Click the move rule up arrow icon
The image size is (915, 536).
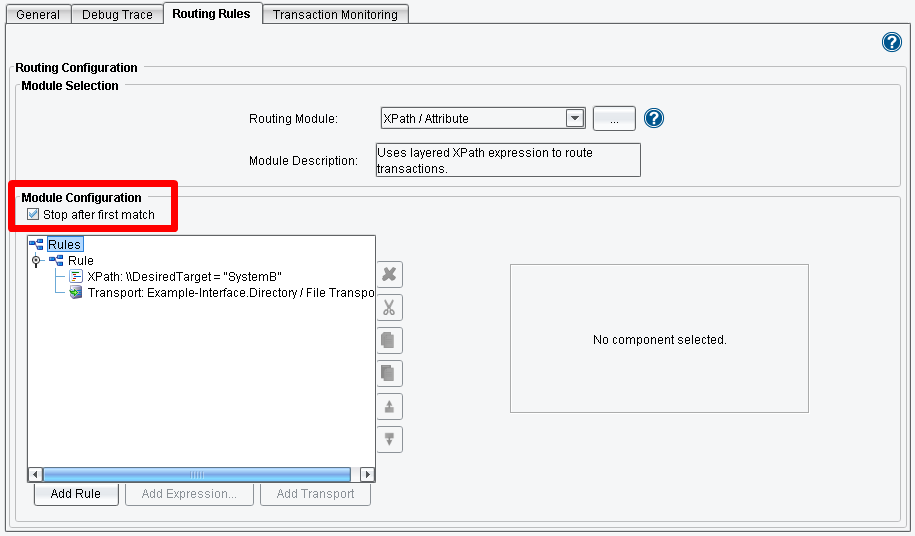point(389,407)
